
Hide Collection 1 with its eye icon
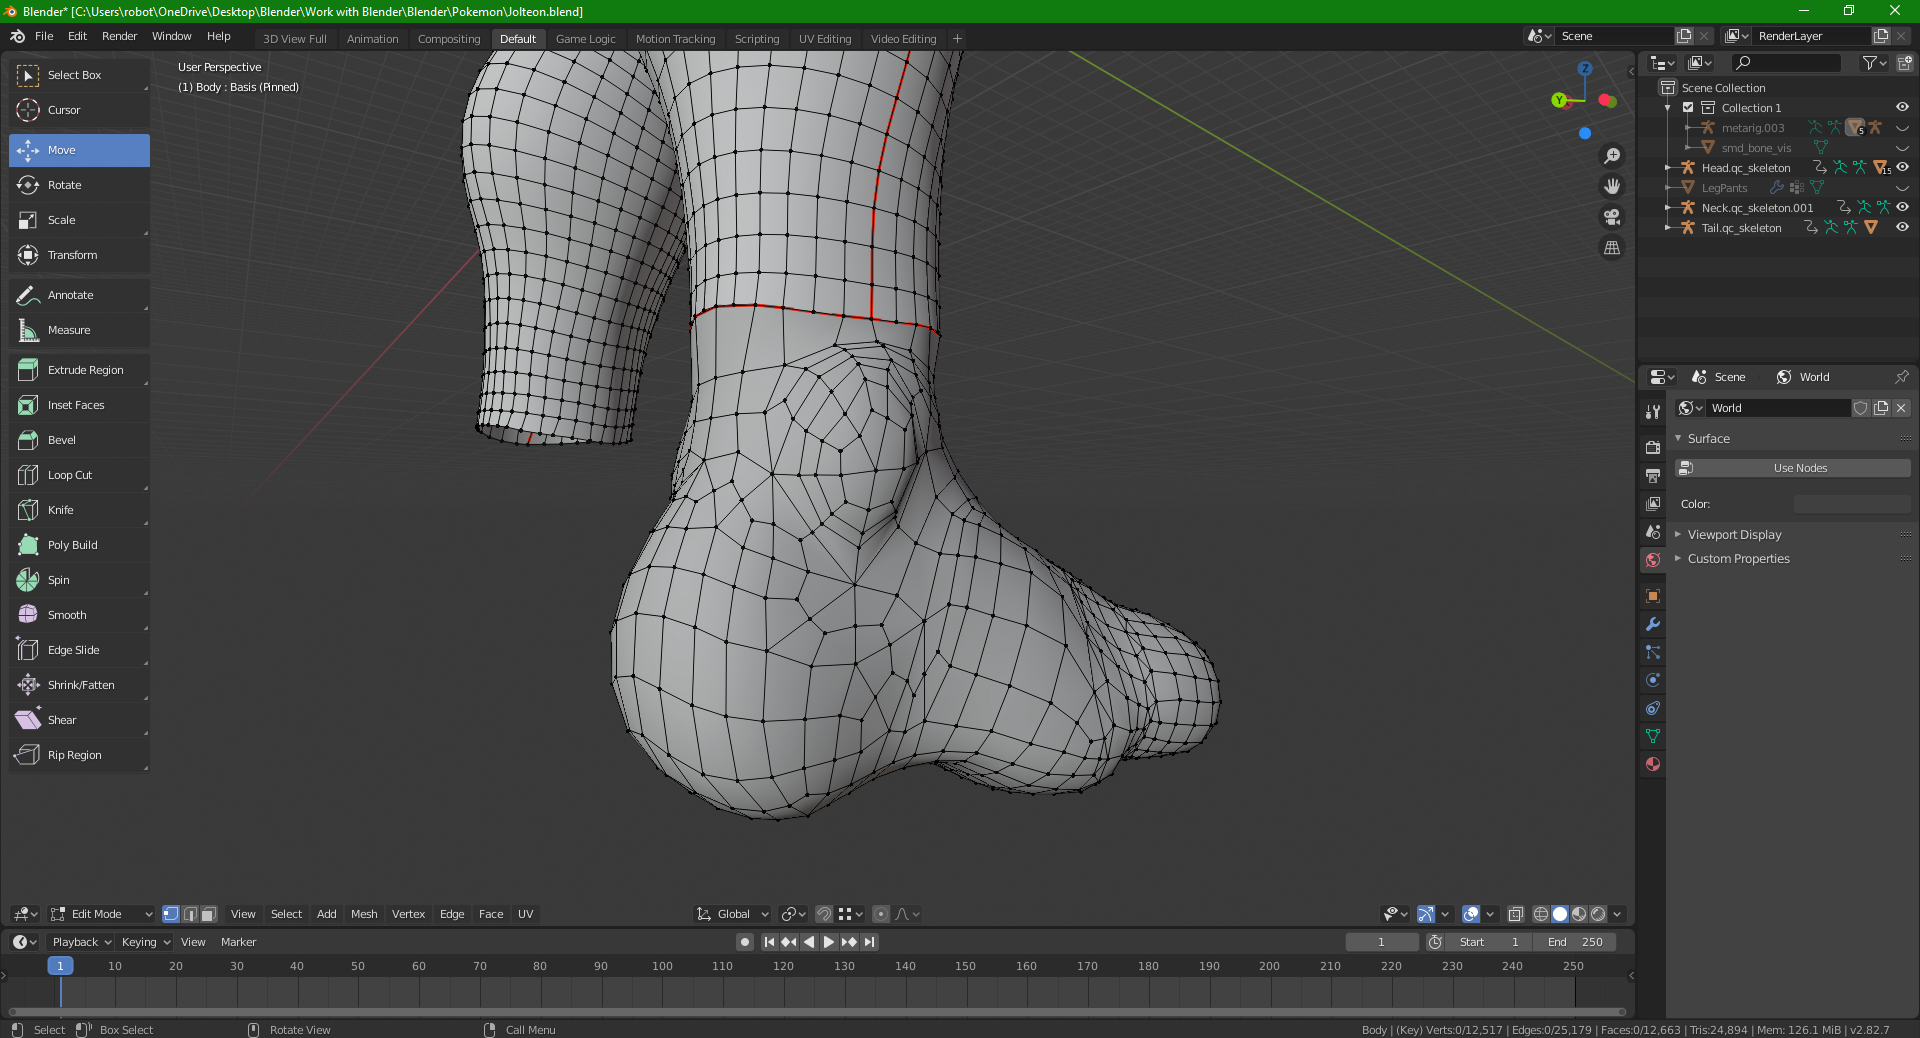tap(1902, 108)
